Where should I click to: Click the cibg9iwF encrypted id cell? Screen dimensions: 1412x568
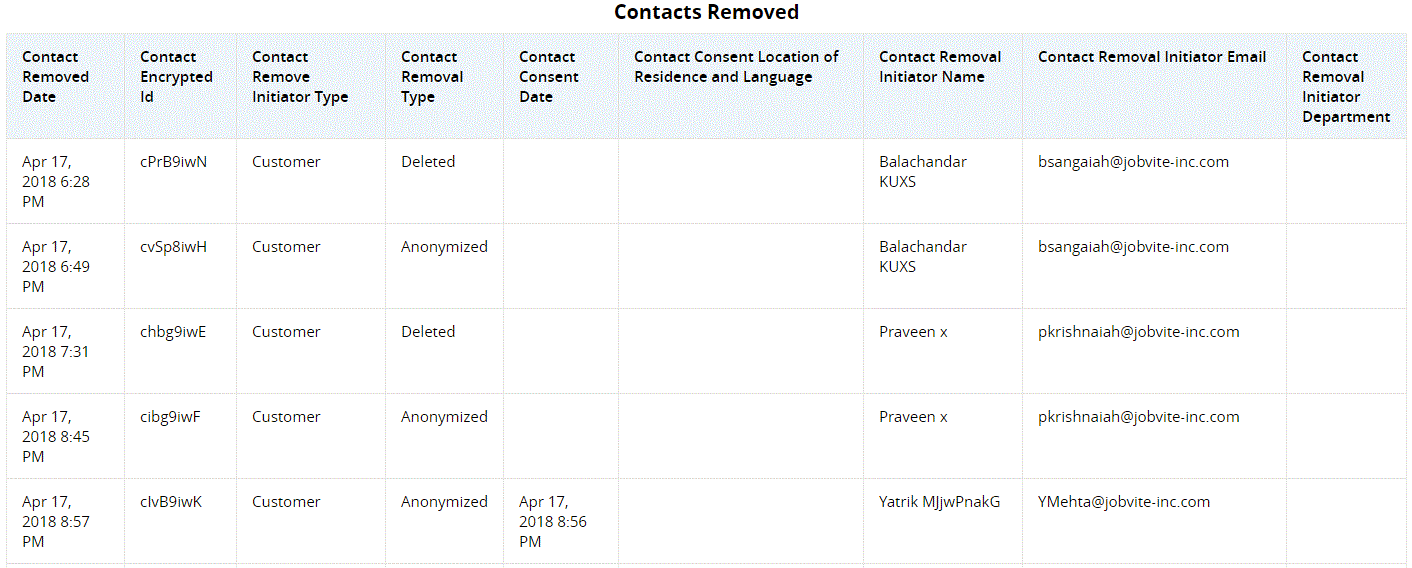pos(171,417)
